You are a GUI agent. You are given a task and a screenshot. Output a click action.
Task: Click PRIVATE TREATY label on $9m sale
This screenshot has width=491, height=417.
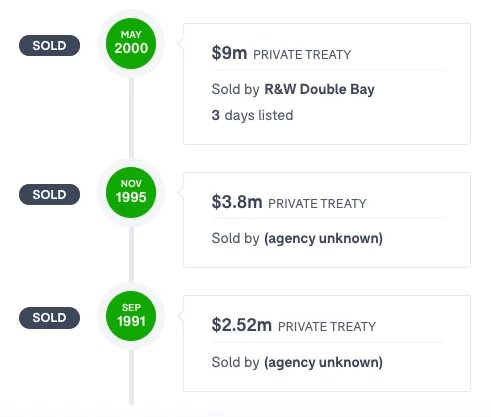tap(302, 55)
